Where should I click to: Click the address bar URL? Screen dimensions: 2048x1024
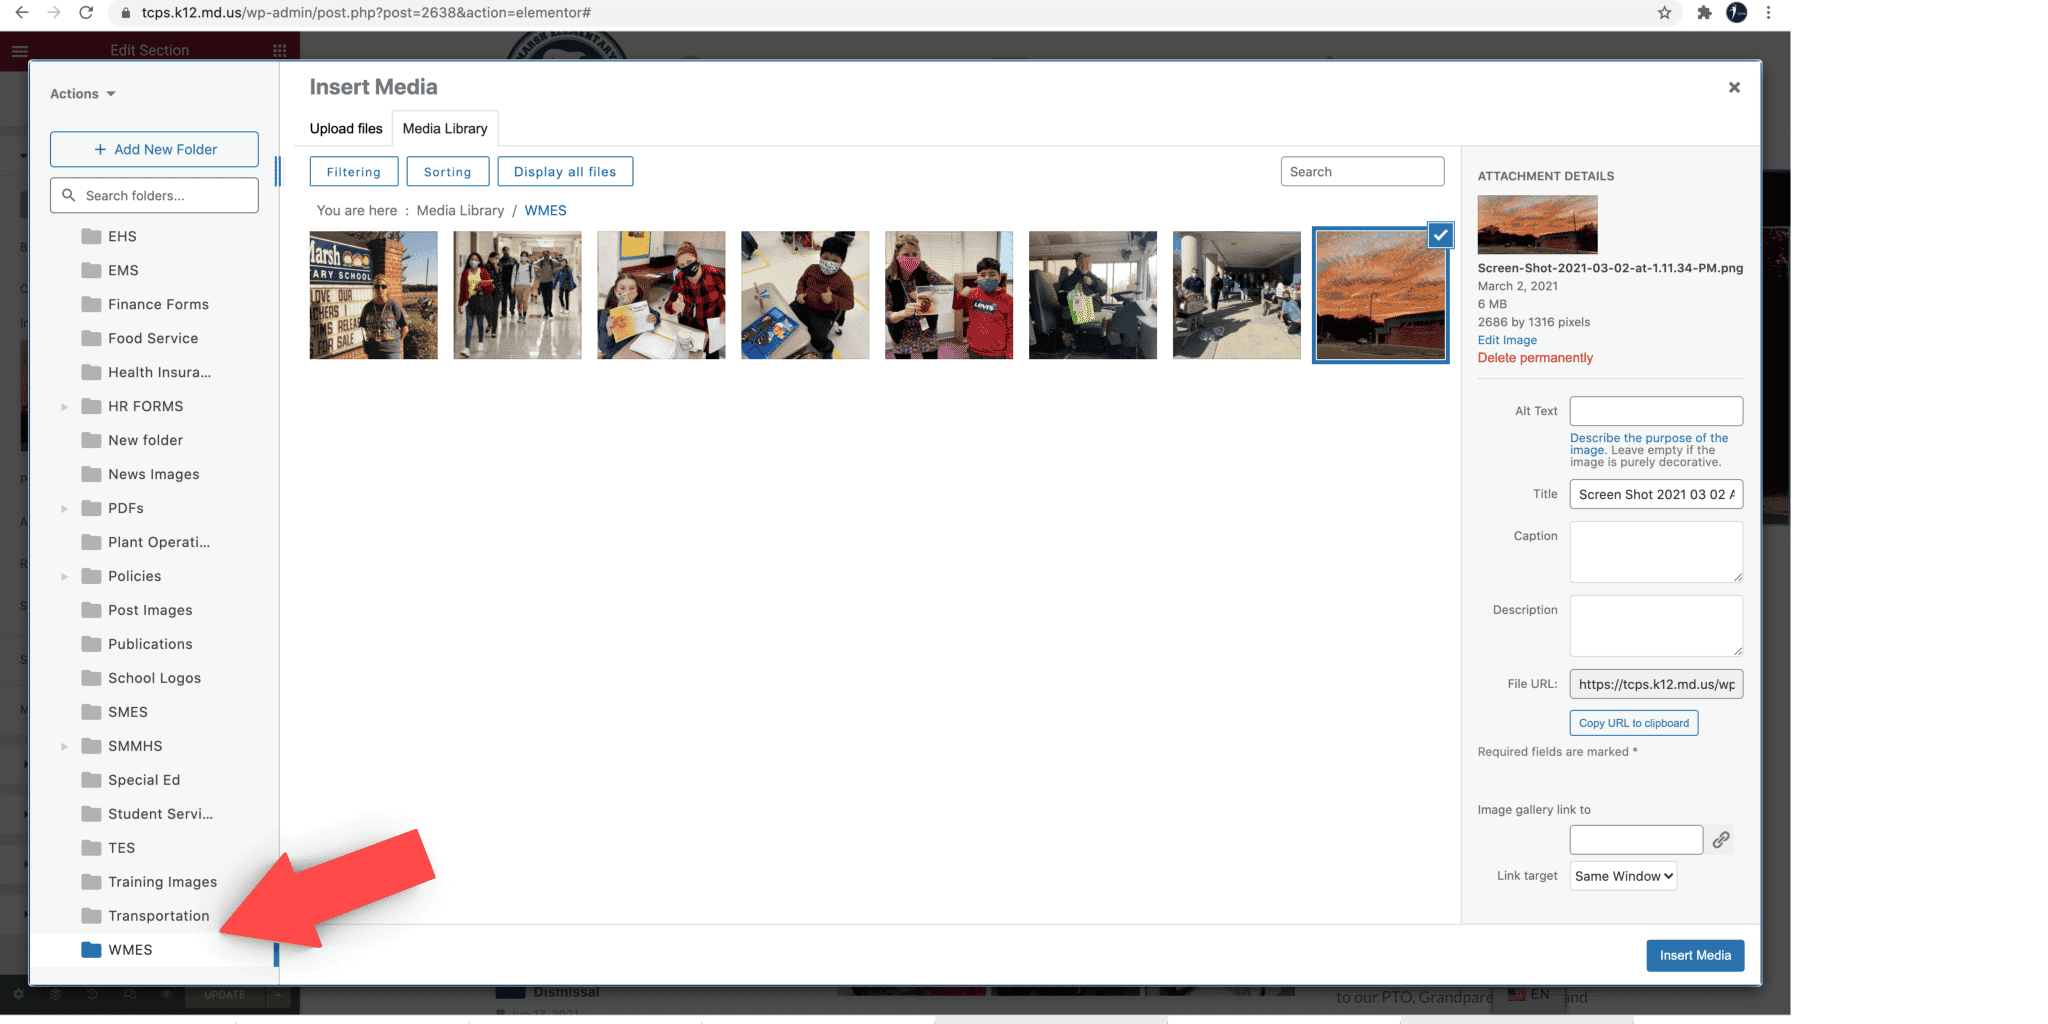pos(366,13)
